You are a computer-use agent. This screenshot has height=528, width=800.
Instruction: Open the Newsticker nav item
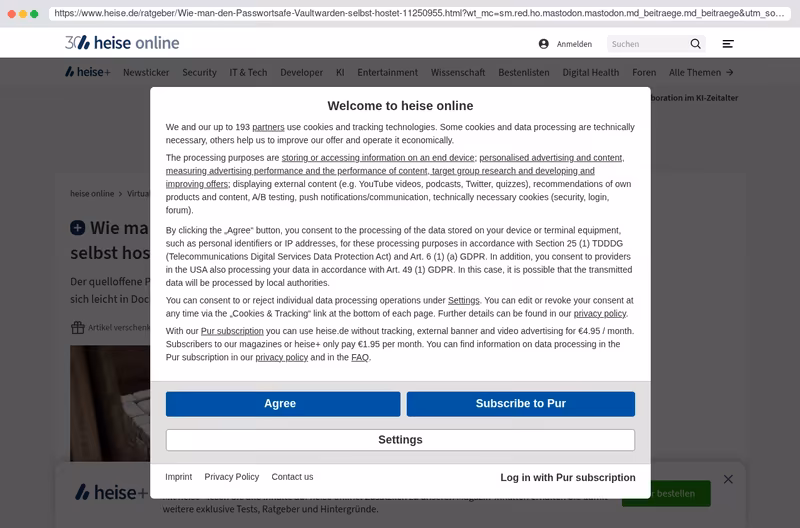coord(146,72)
